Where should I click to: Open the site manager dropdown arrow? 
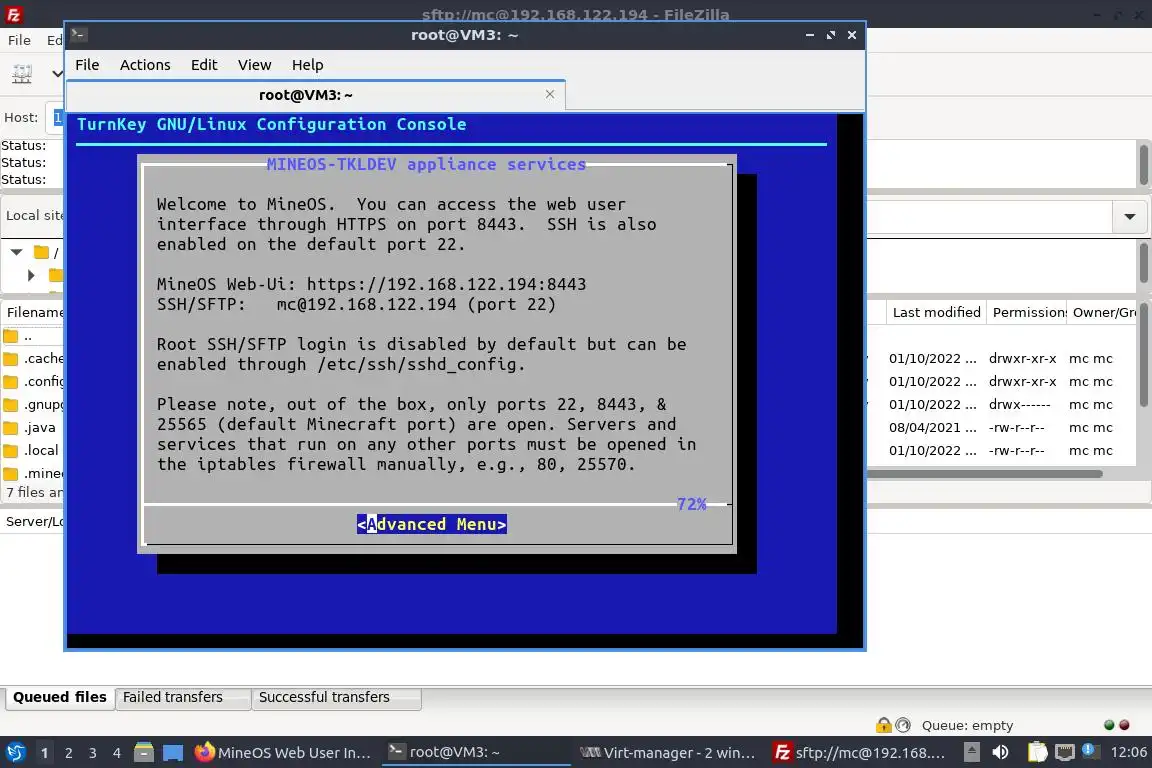pos(57,73)
